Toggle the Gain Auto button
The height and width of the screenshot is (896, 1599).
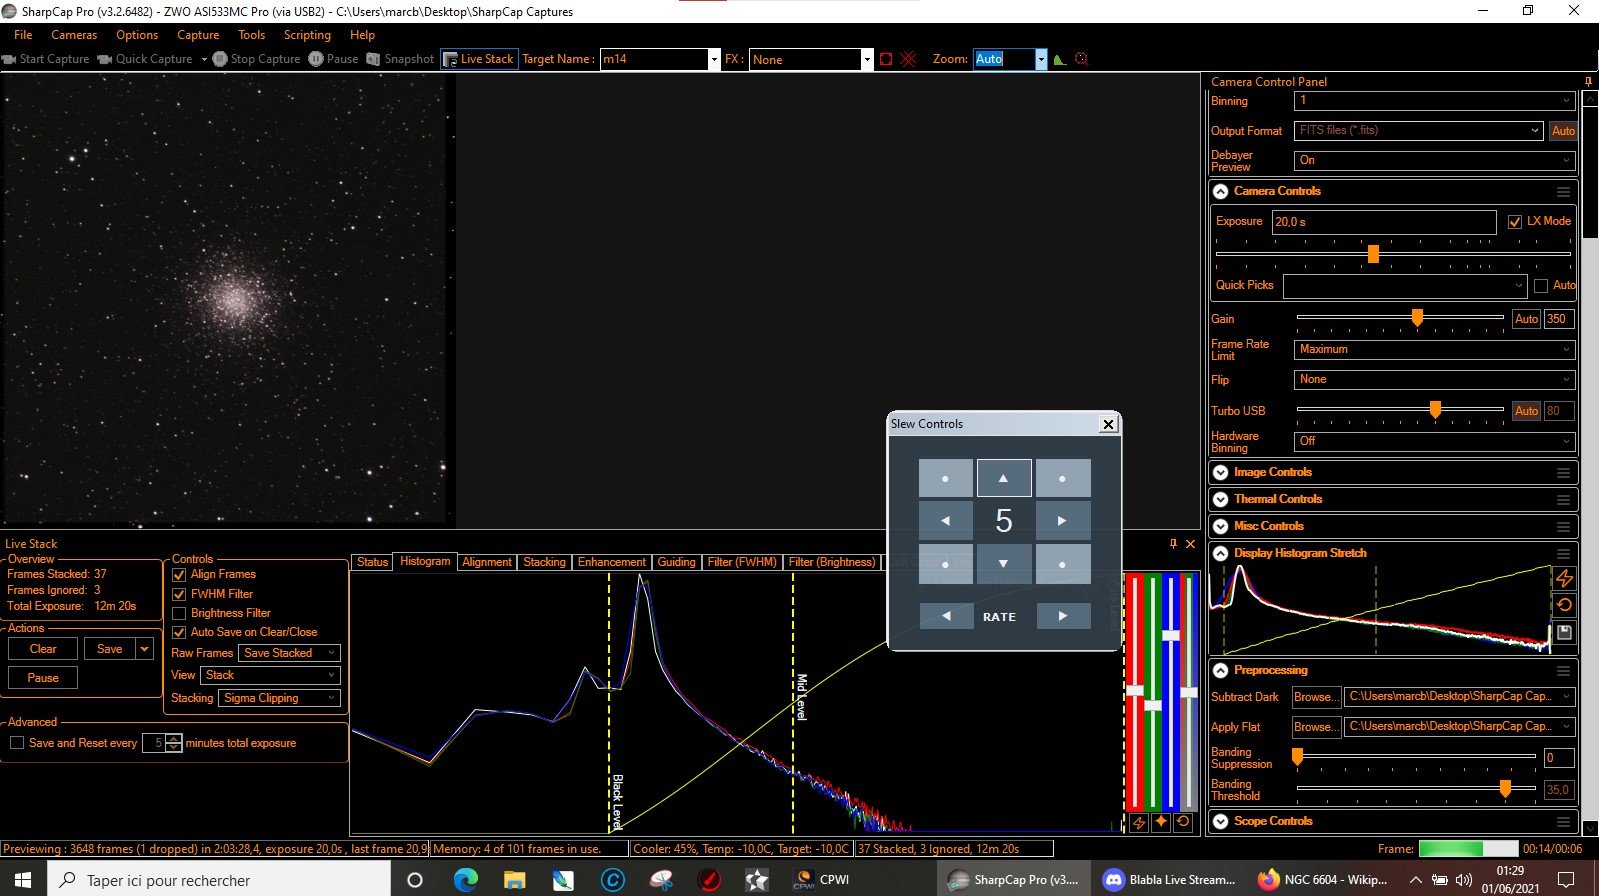pyautogui.click(x=1526, y=319)
